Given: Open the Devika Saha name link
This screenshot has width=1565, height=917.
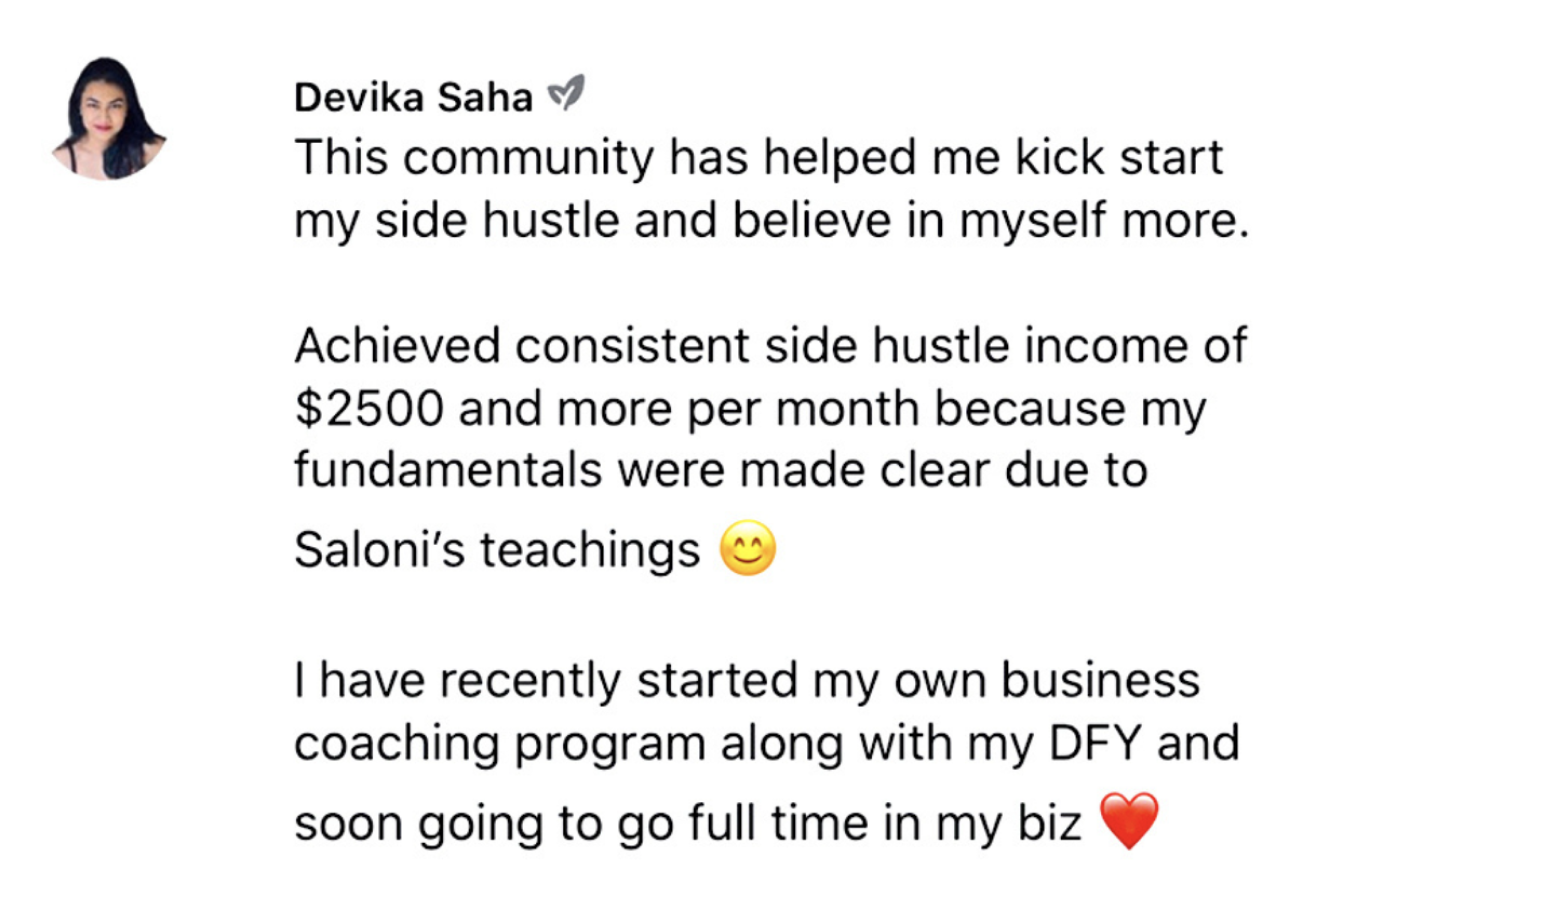Looking at the screenshot, I should (x=413, y=98).
